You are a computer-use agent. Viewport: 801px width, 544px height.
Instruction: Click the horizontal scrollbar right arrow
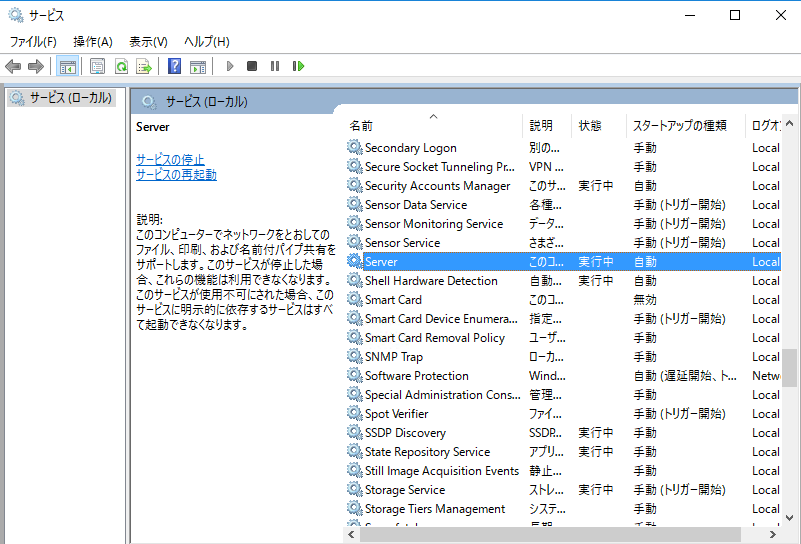772,534
